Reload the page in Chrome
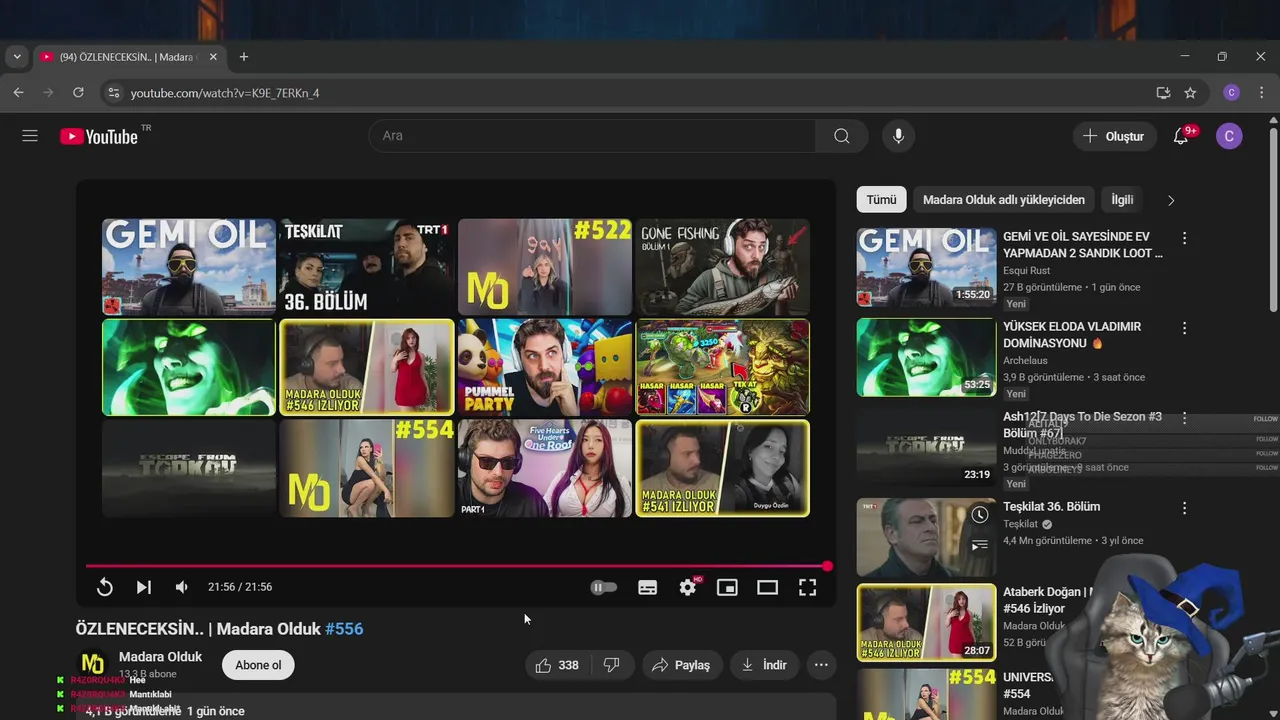The image size is (1280, 720). (78, 92)
